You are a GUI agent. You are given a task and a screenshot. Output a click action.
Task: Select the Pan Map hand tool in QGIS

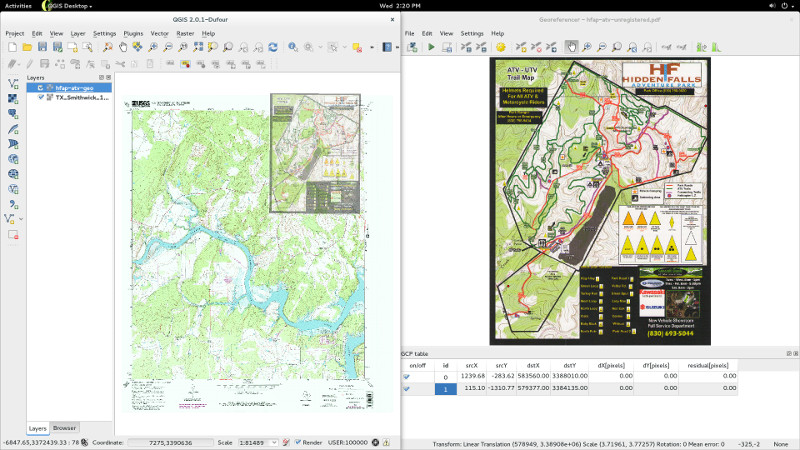tap(123, 47)
